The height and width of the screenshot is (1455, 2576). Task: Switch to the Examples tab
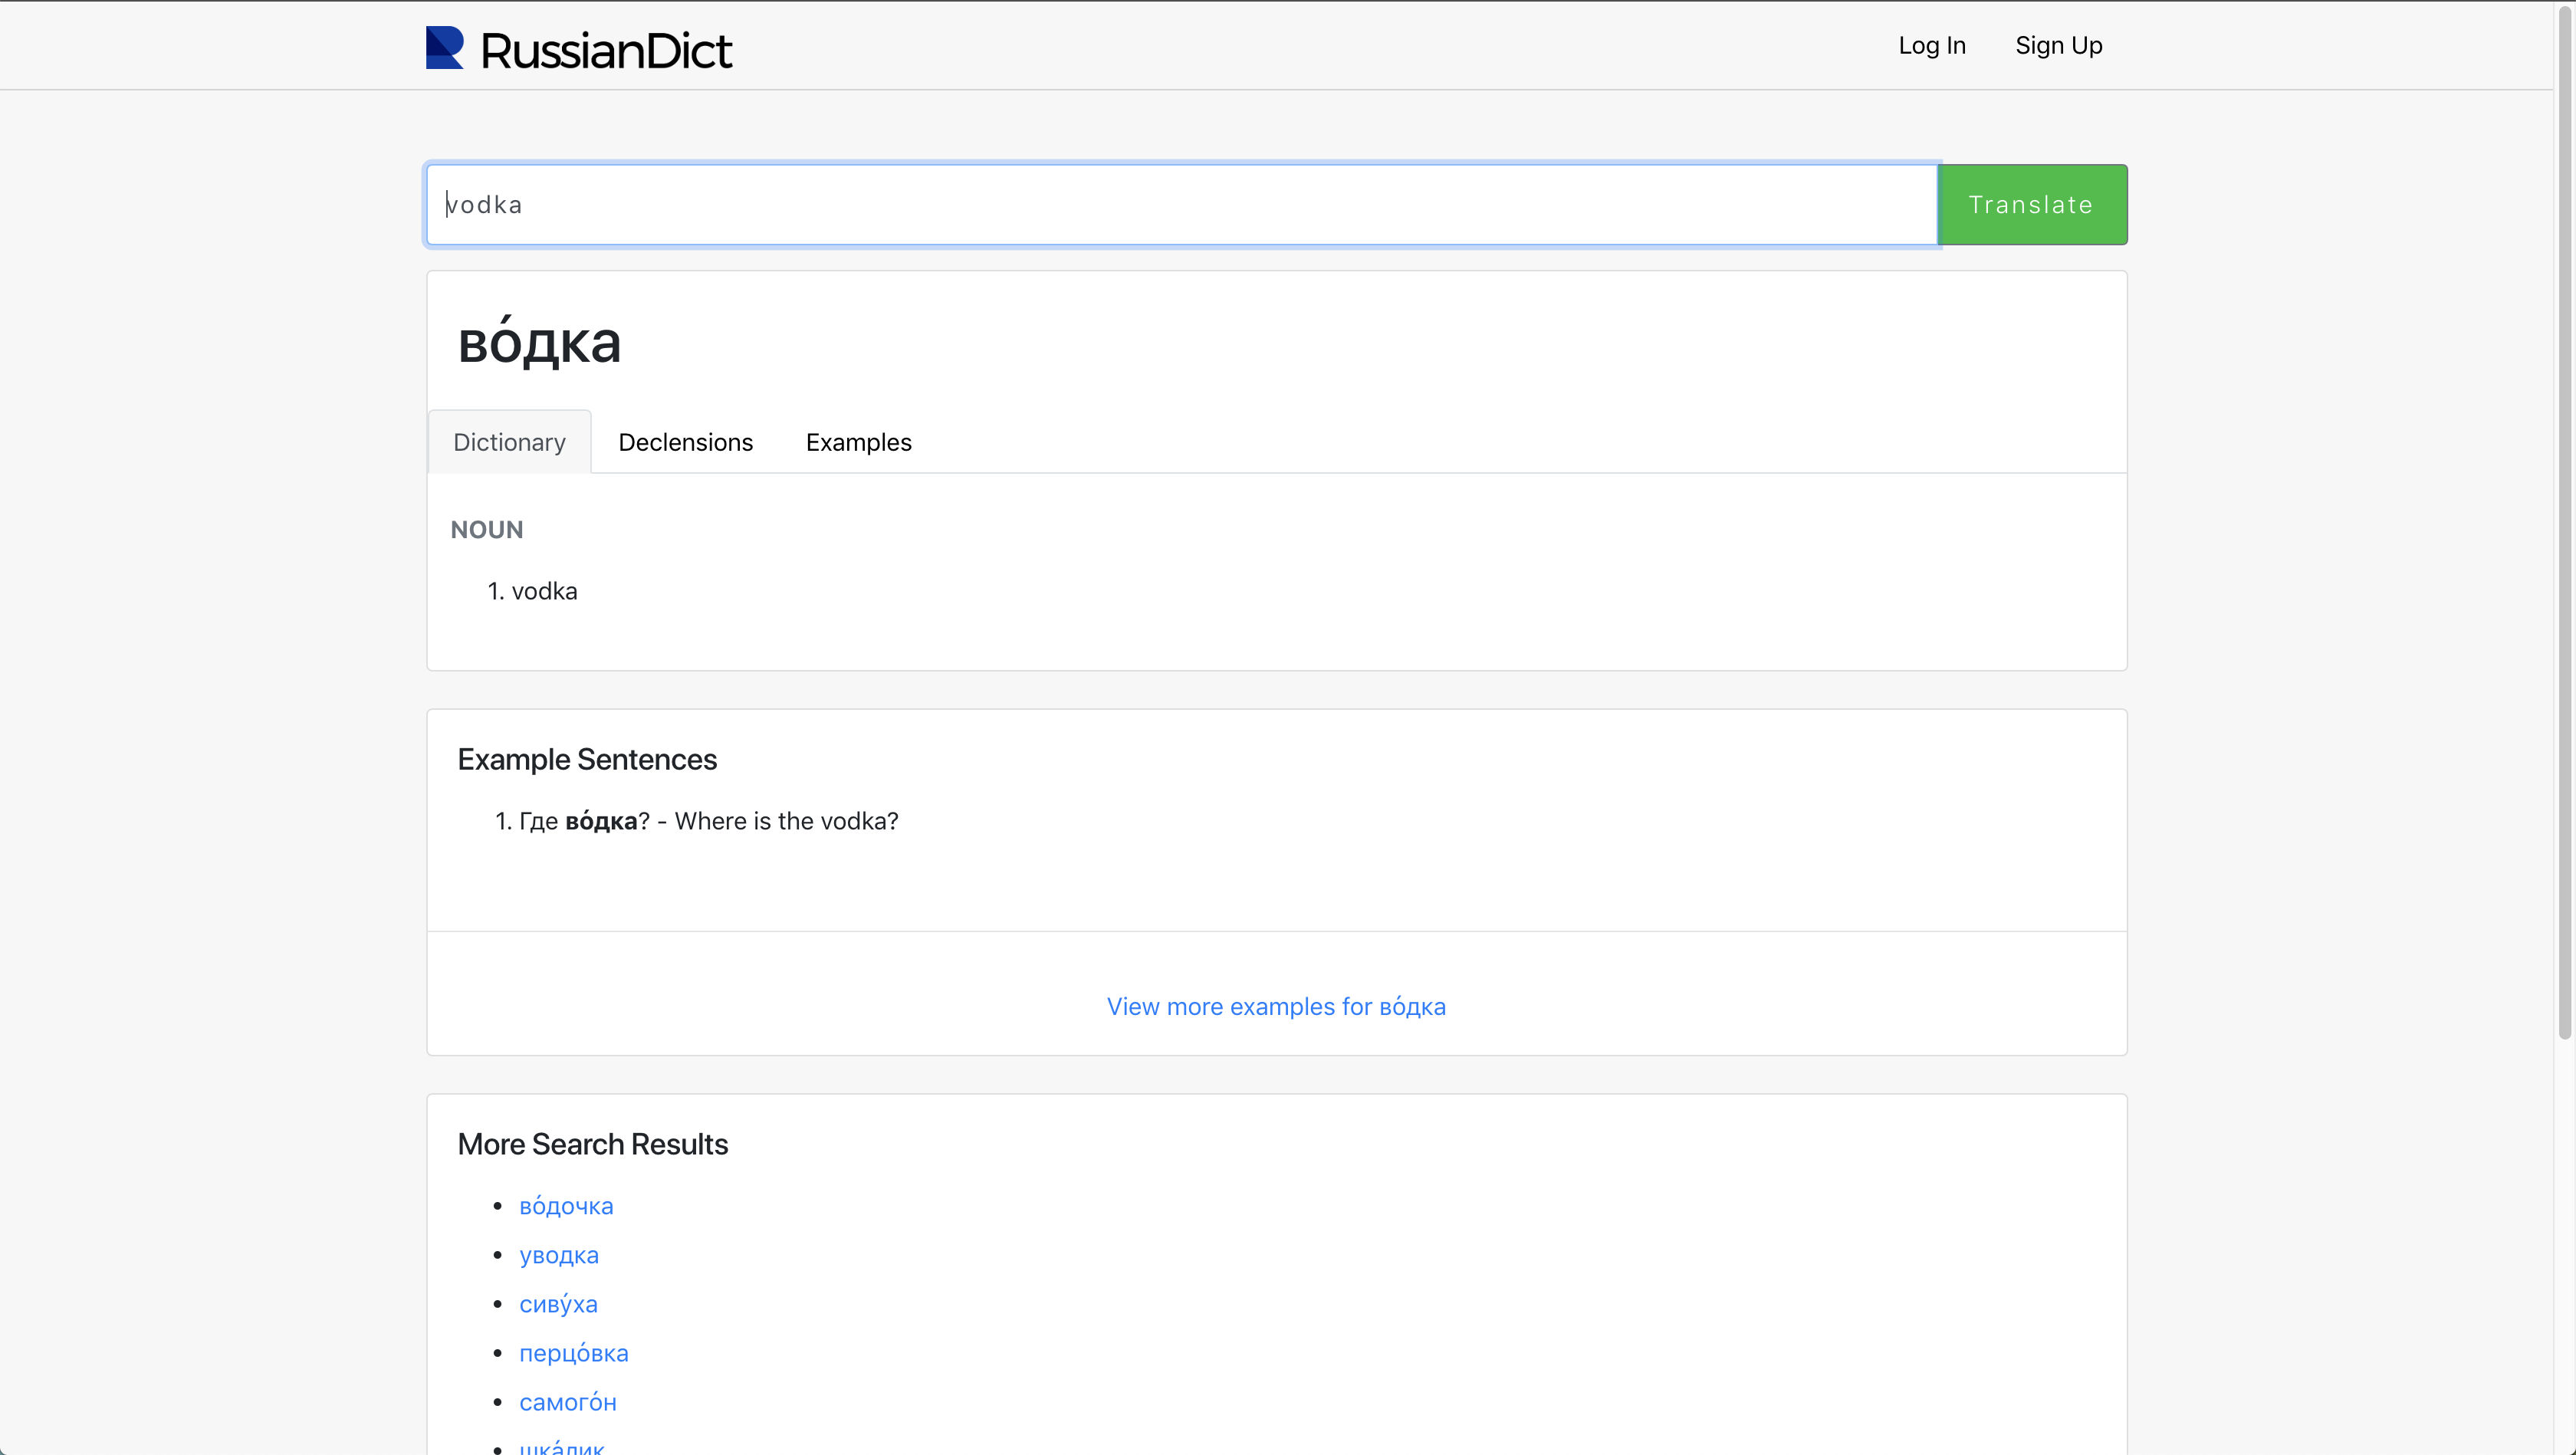(x=858, y=442)
